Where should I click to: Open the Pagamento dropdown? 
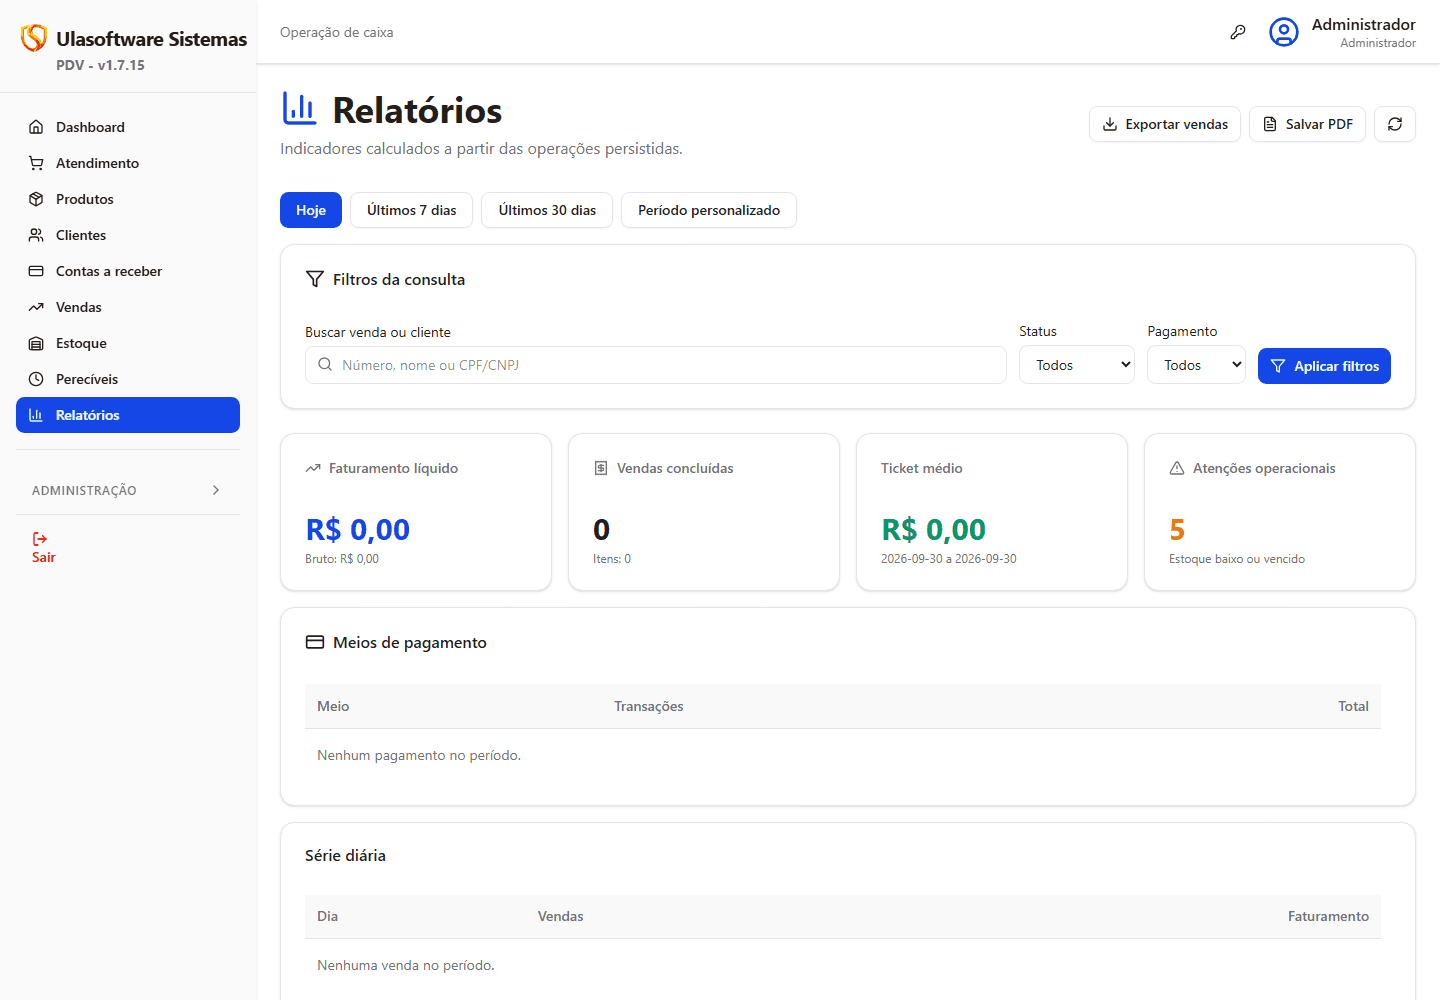(1196, 365)
